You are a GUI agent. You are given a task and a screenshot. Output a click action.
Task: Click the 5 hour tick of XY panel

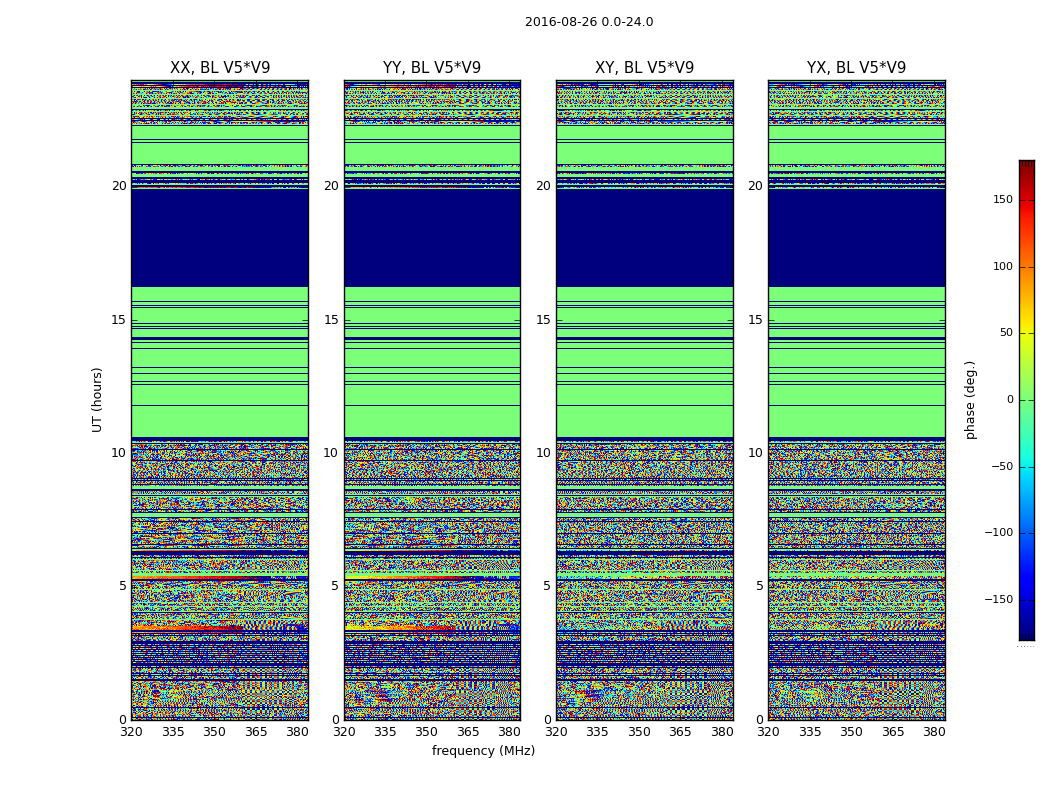547,586
